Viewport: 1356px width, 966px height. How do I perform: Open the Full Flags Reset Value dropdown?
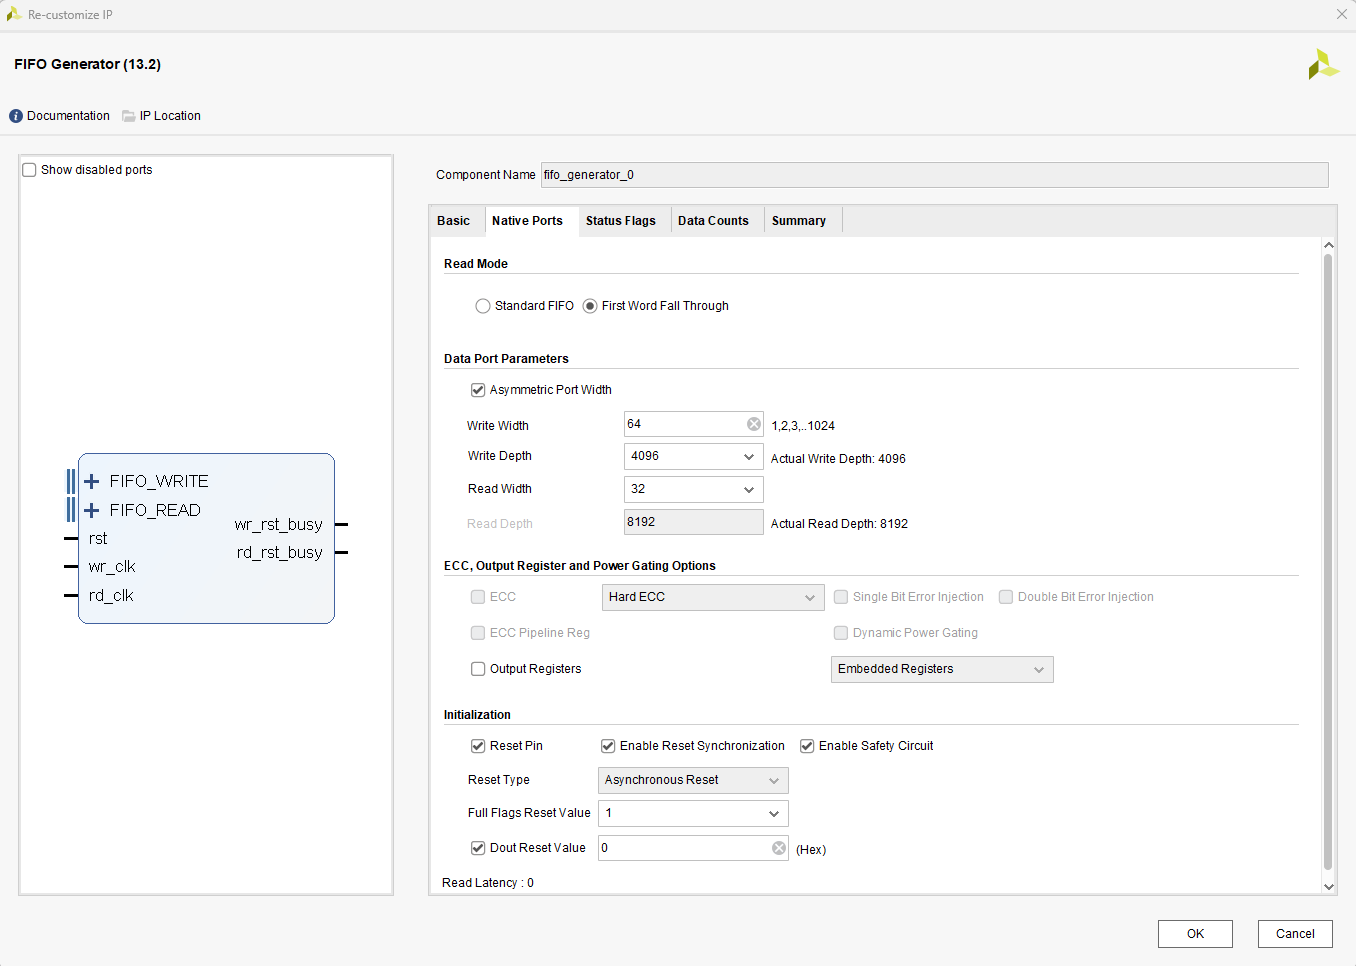click(693, 813)
